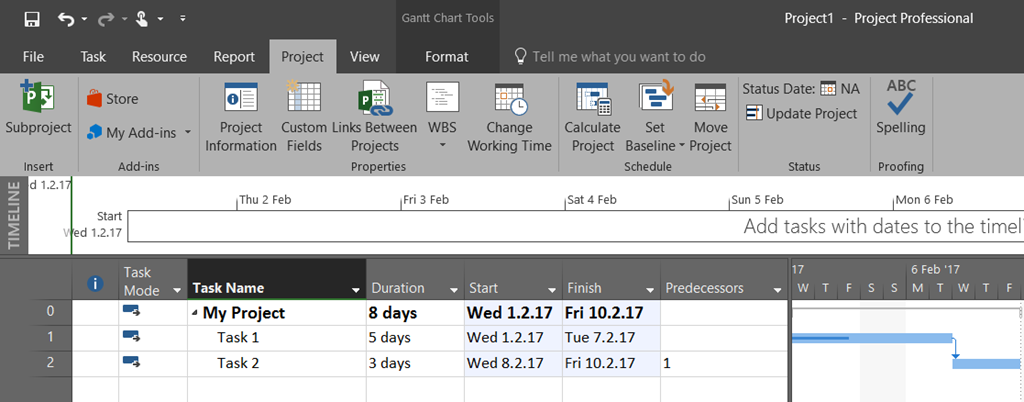Screen dimensions: 1024x402
Task: Click the Save icon in quick access toolbar
Action: (x=32, y=18)
